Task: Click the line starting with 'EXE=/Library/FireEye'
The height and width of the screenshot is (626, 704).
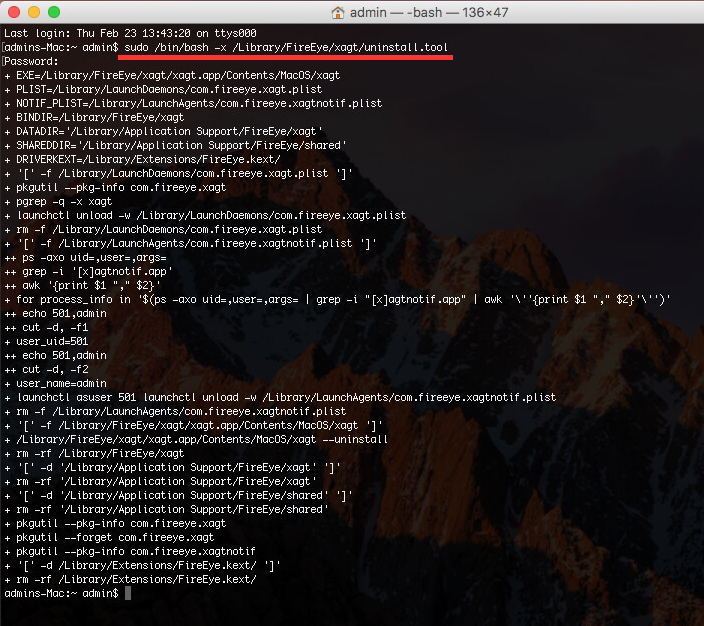Action: (172, 75)
